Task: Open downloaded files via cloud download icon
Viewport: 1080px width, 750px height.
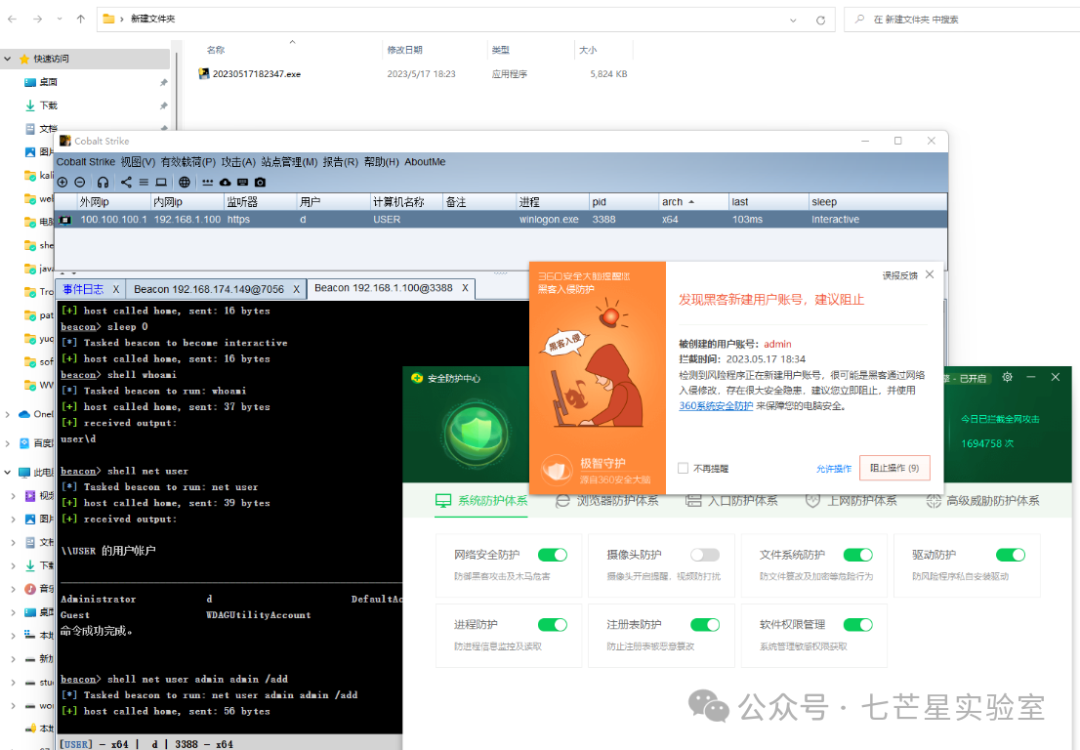Action: point(225,182)
